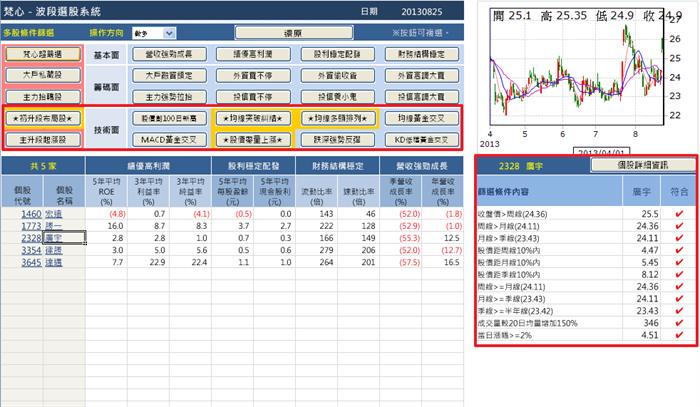Select the red value (4.8) in row 1460
The width and height of the screenshot is (700, 407).
pos(117,214)
